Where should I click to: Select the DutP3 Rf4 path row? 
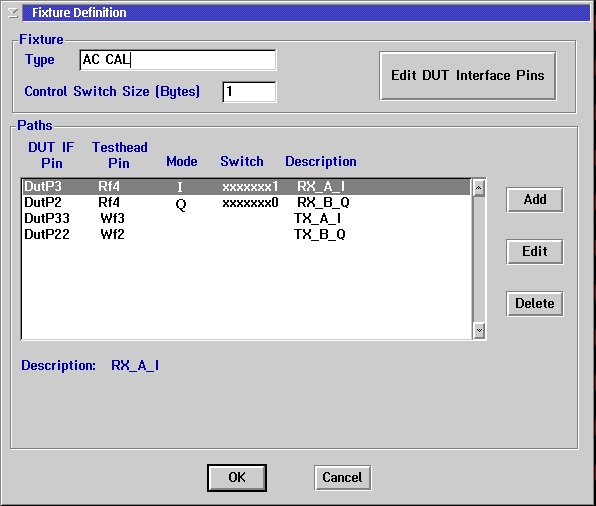(x=246, y=187)
